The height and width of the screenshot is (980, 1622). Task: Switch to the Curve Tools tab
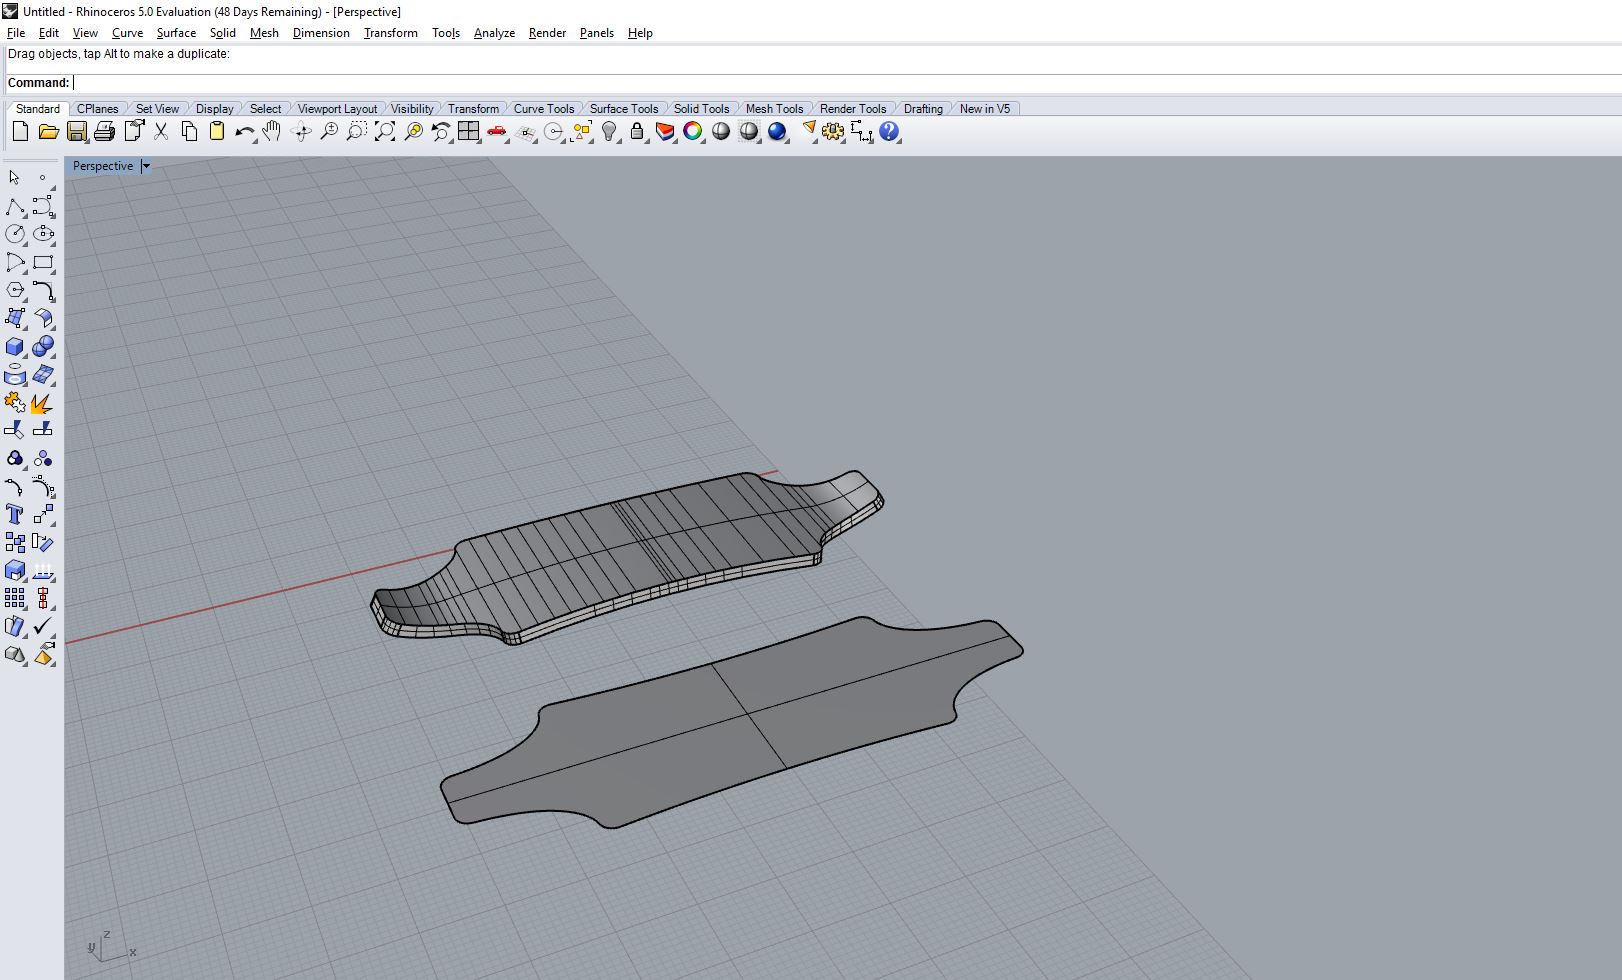click(x=544, y=109)
